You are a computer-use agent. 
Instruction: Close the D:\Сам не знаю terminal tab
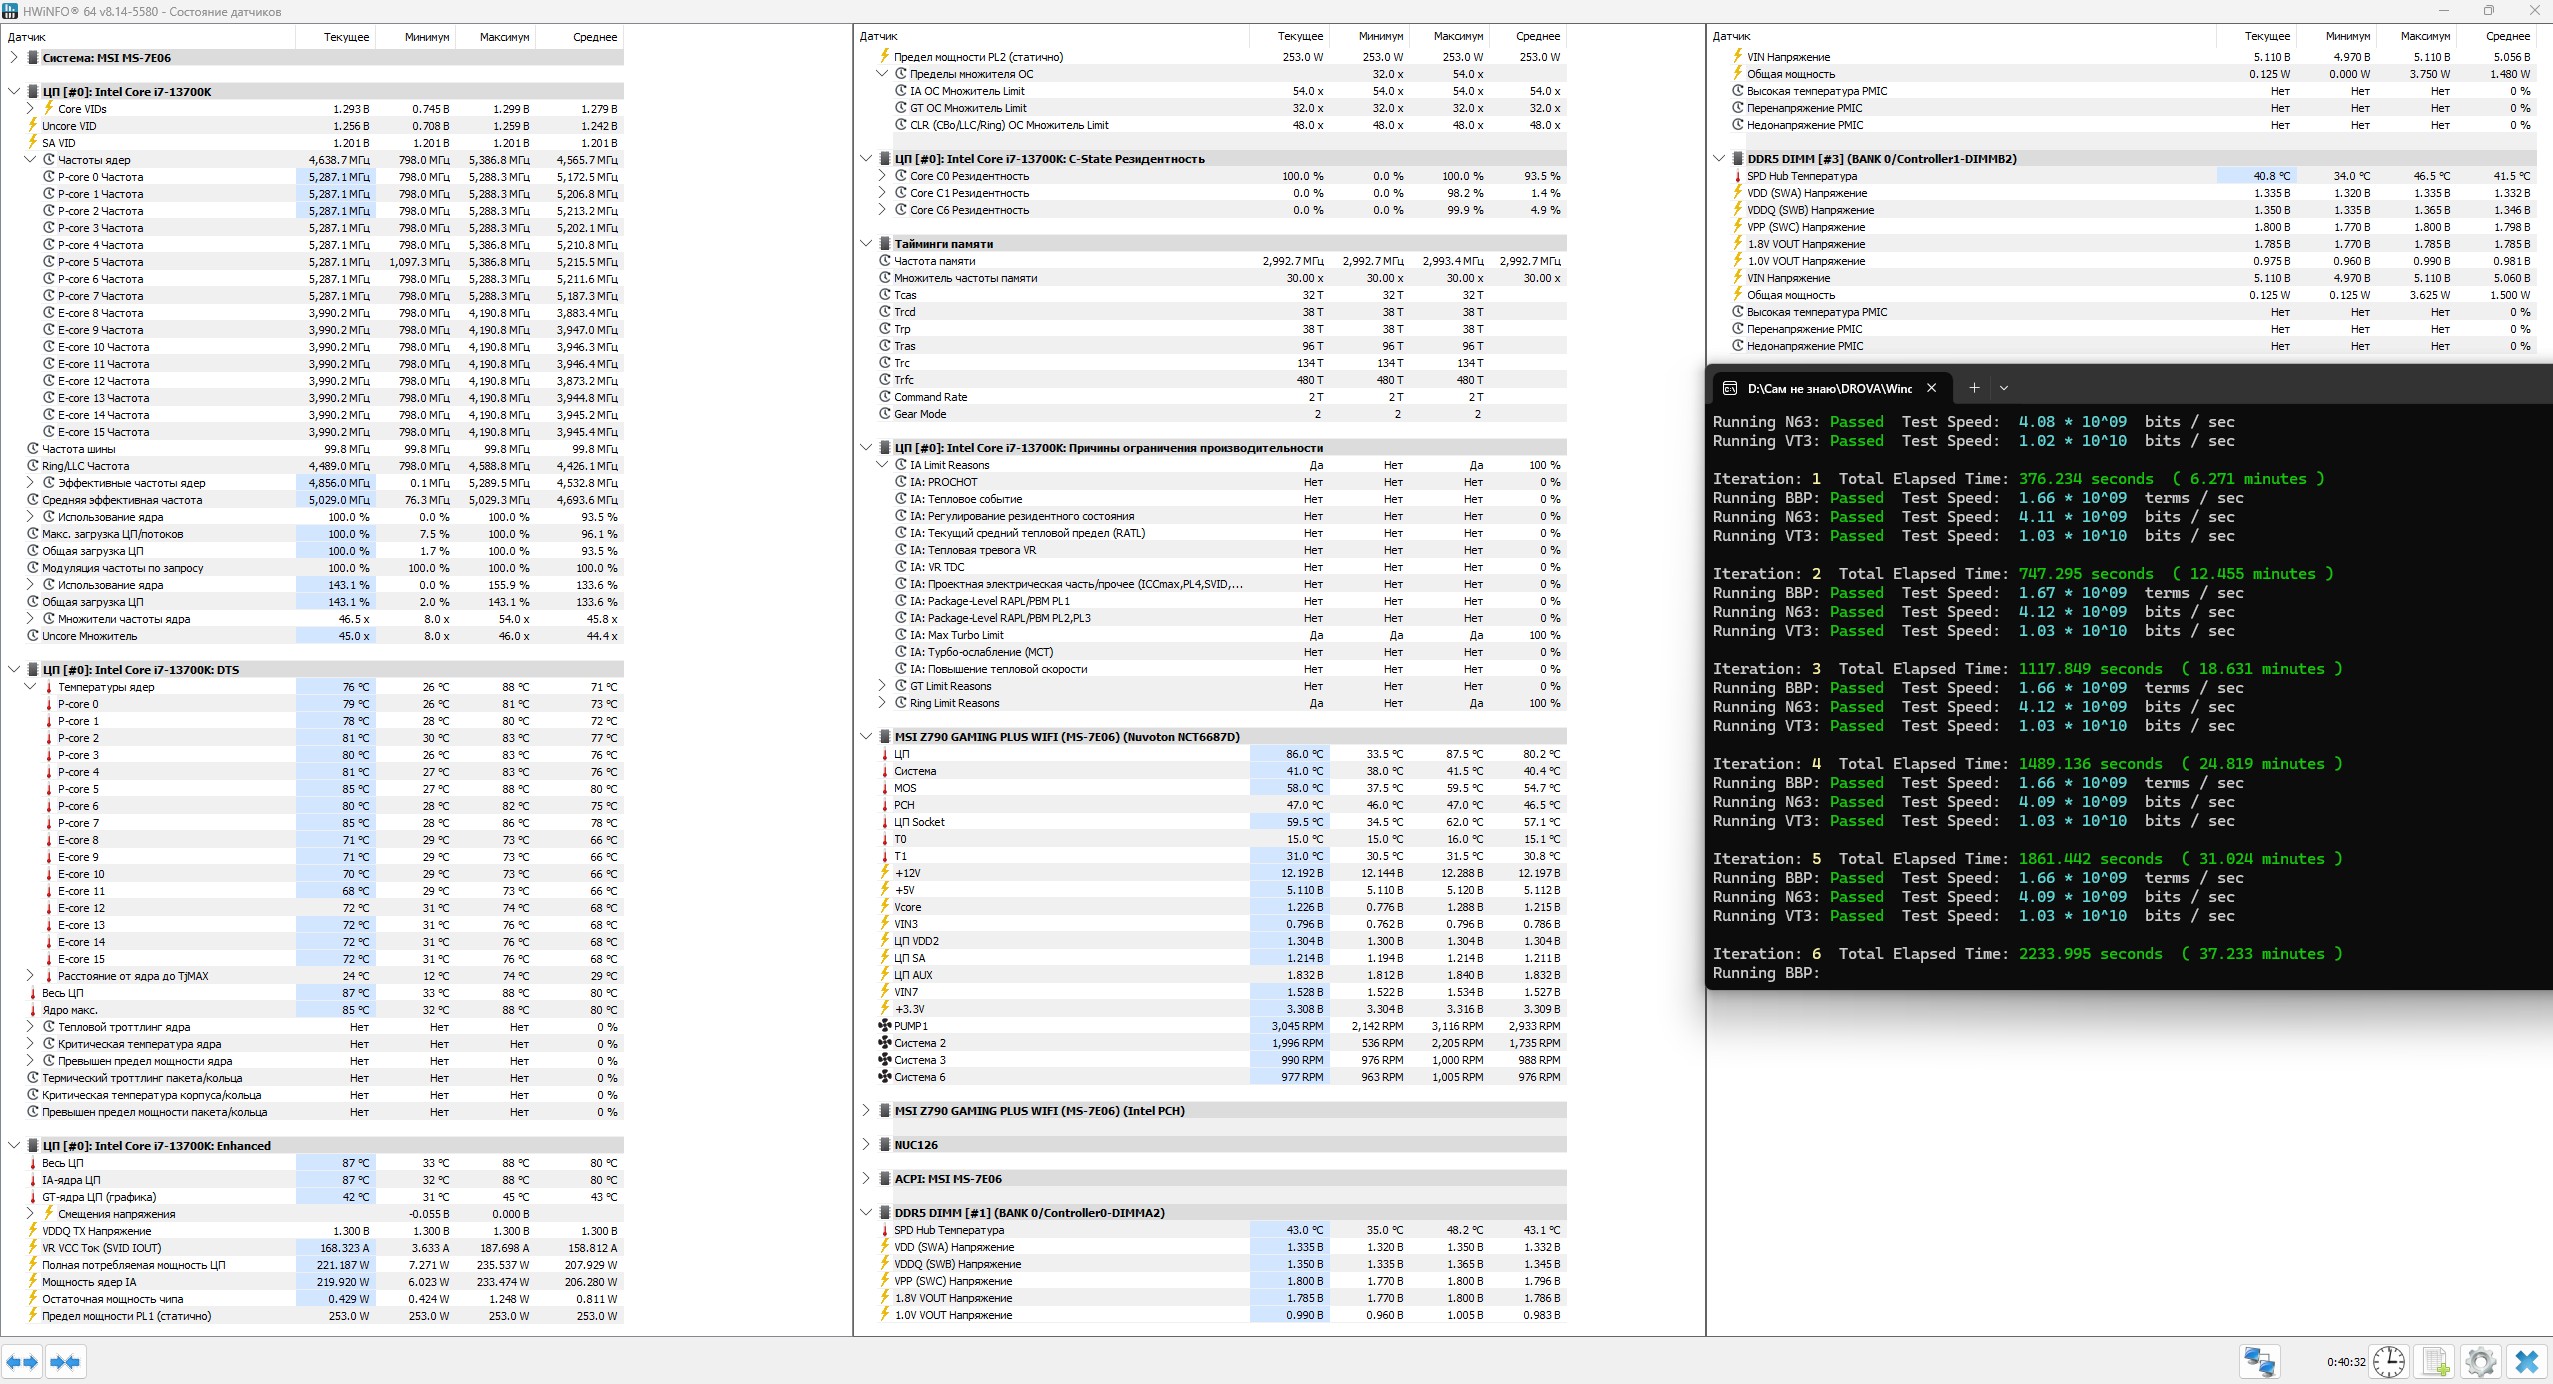tap(1932, 388)
